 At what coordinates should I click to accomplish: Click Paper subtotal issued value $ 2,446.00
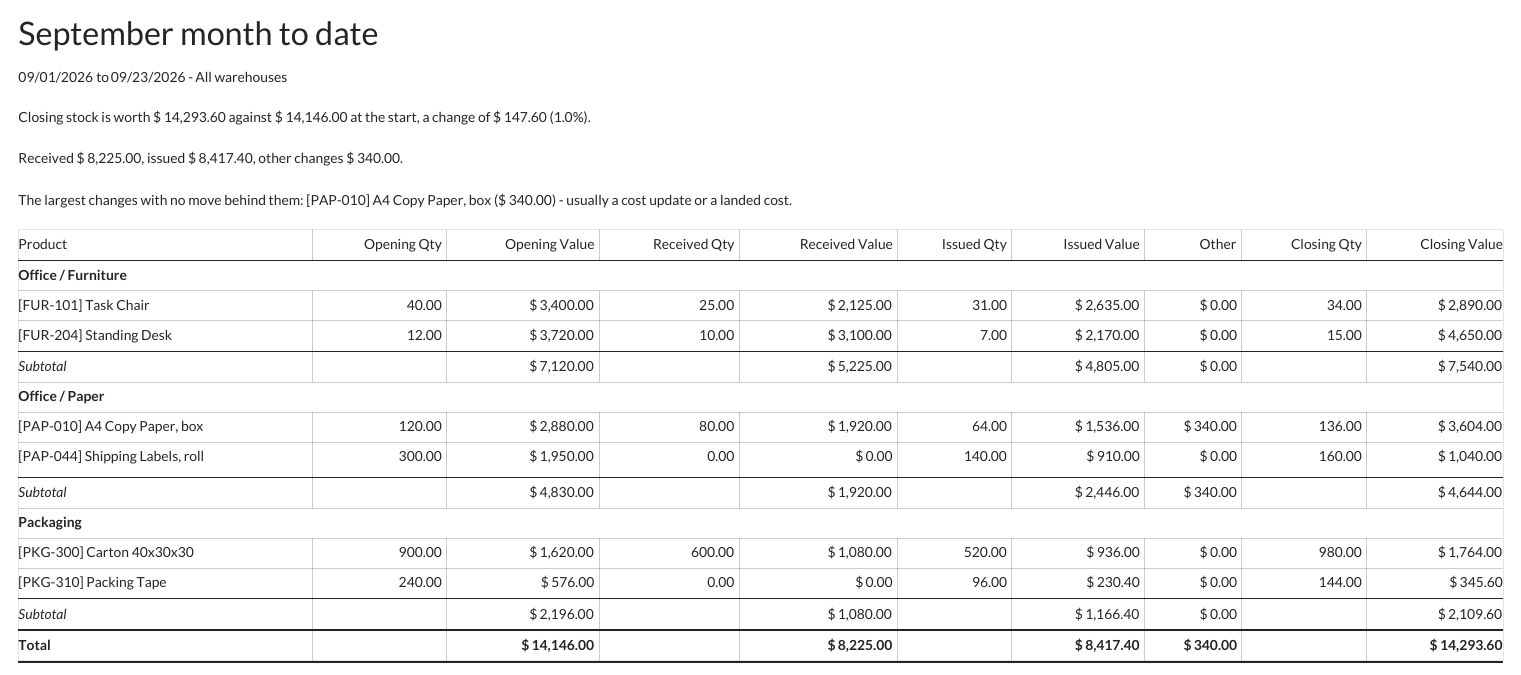click(x=1107, y=492)
